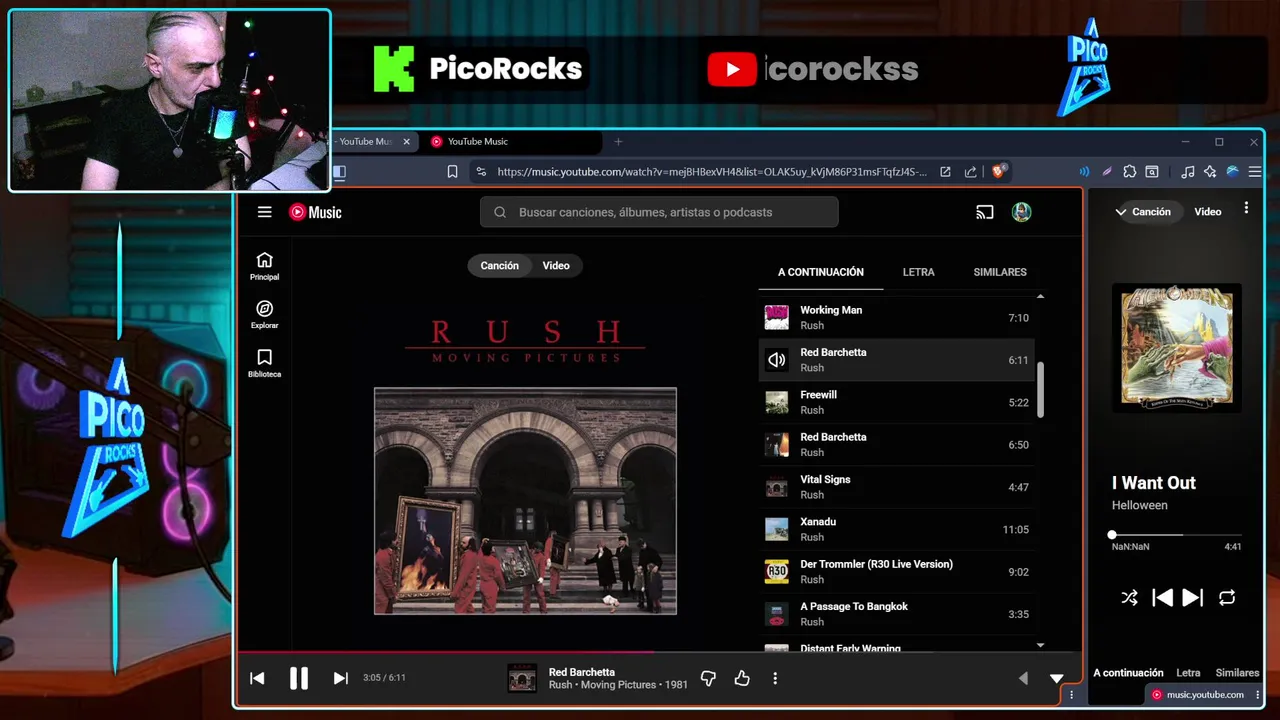This screenshot has height=720, width=1280.
Task: Click I Want Out progress slider
Action: [1176, 535]
